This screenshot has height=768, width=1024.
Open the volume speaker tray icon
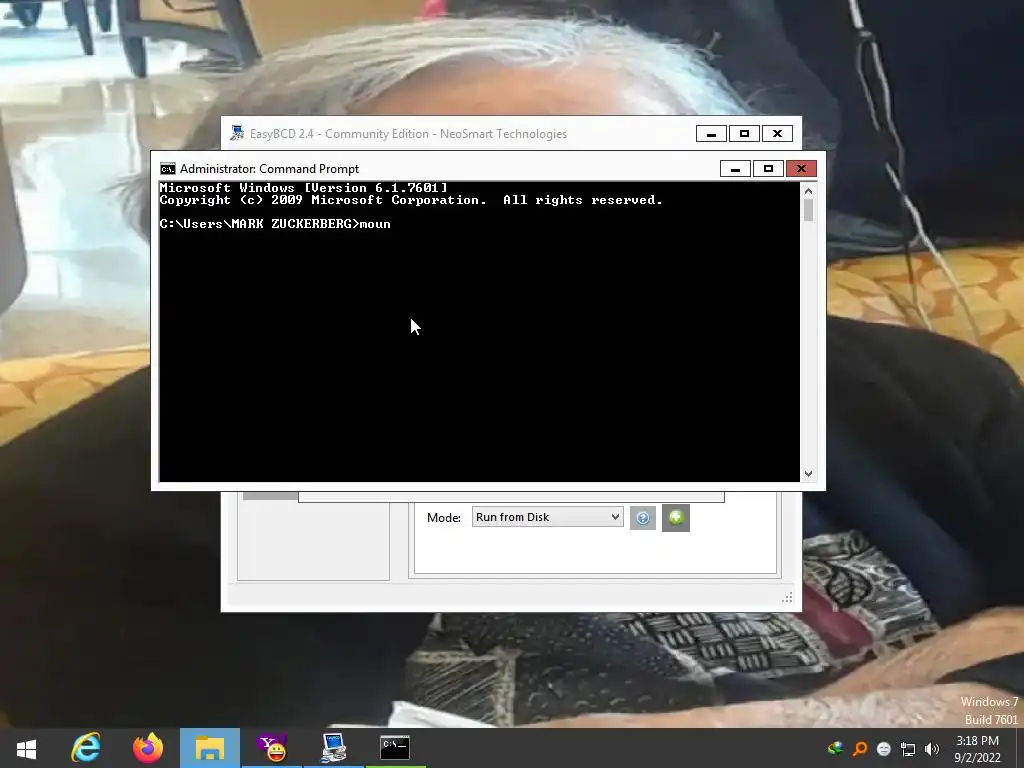pyautogui.click(x=932, y=748)
